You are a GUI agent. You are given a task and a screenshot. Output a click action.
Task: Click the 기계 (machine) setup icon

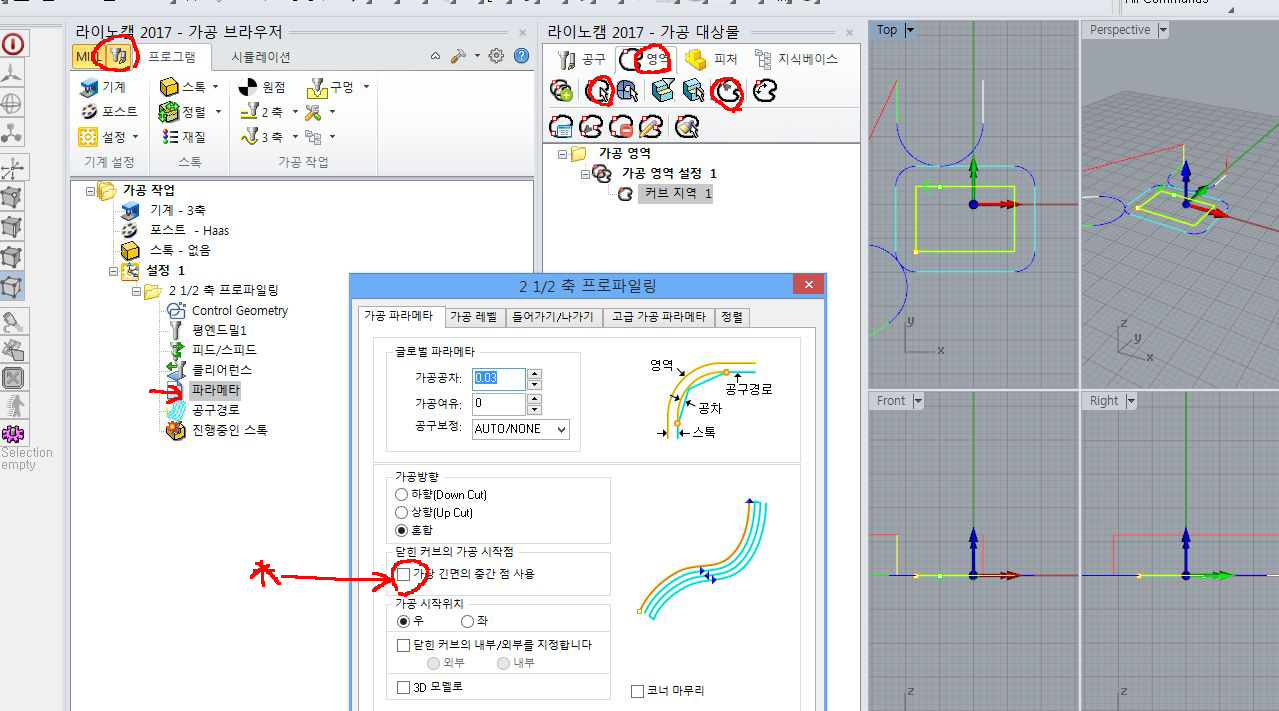coord(90,87)
